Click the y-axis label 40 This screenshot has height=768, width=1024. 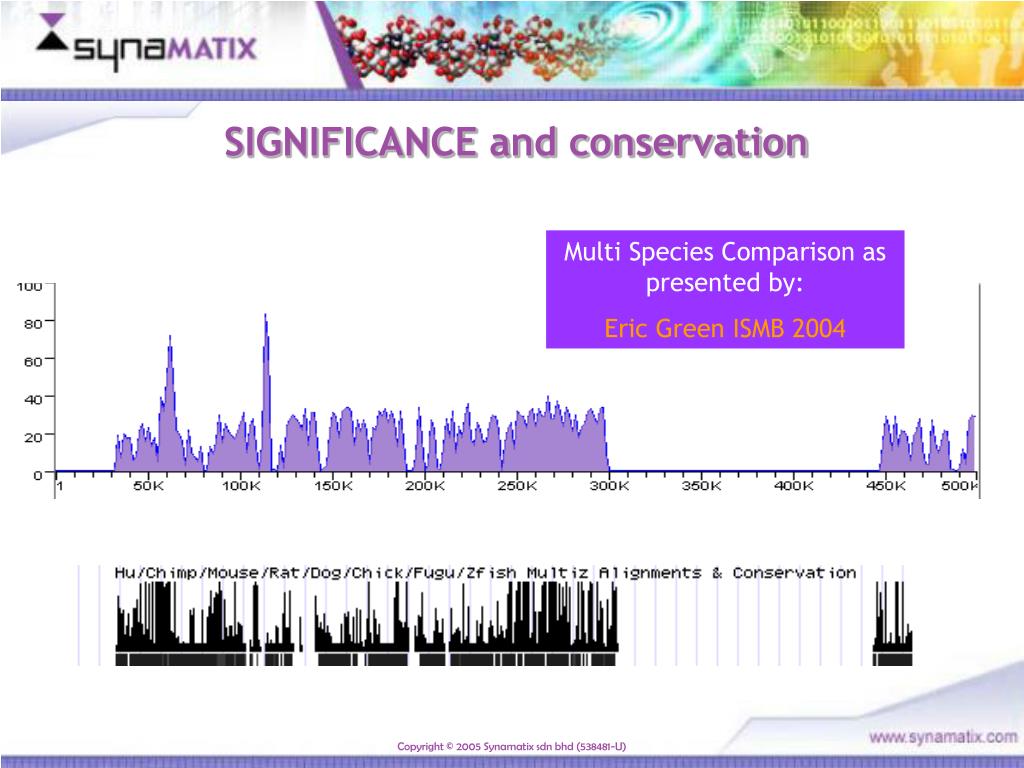point(33,399)
